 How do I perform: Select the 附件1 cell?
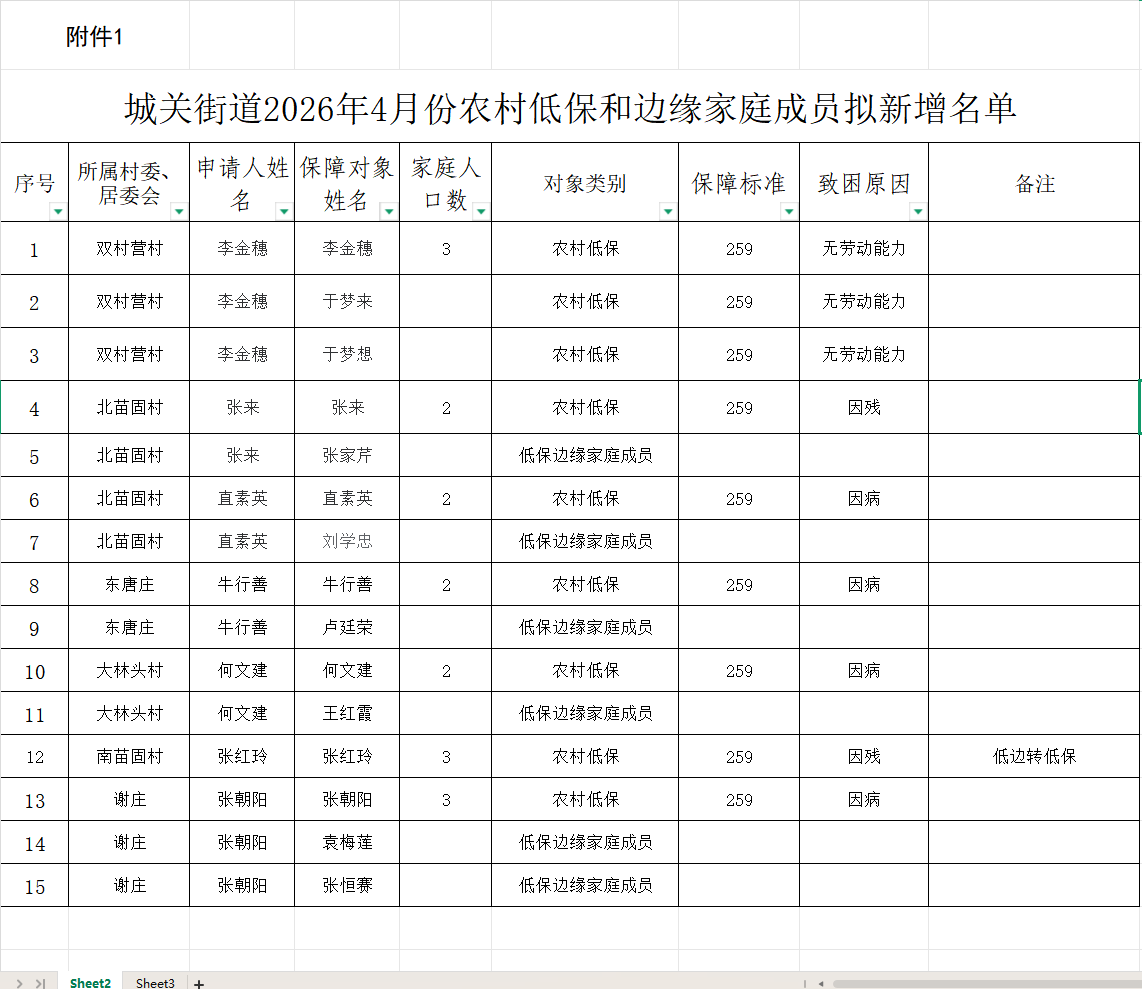tap(94, 38)
